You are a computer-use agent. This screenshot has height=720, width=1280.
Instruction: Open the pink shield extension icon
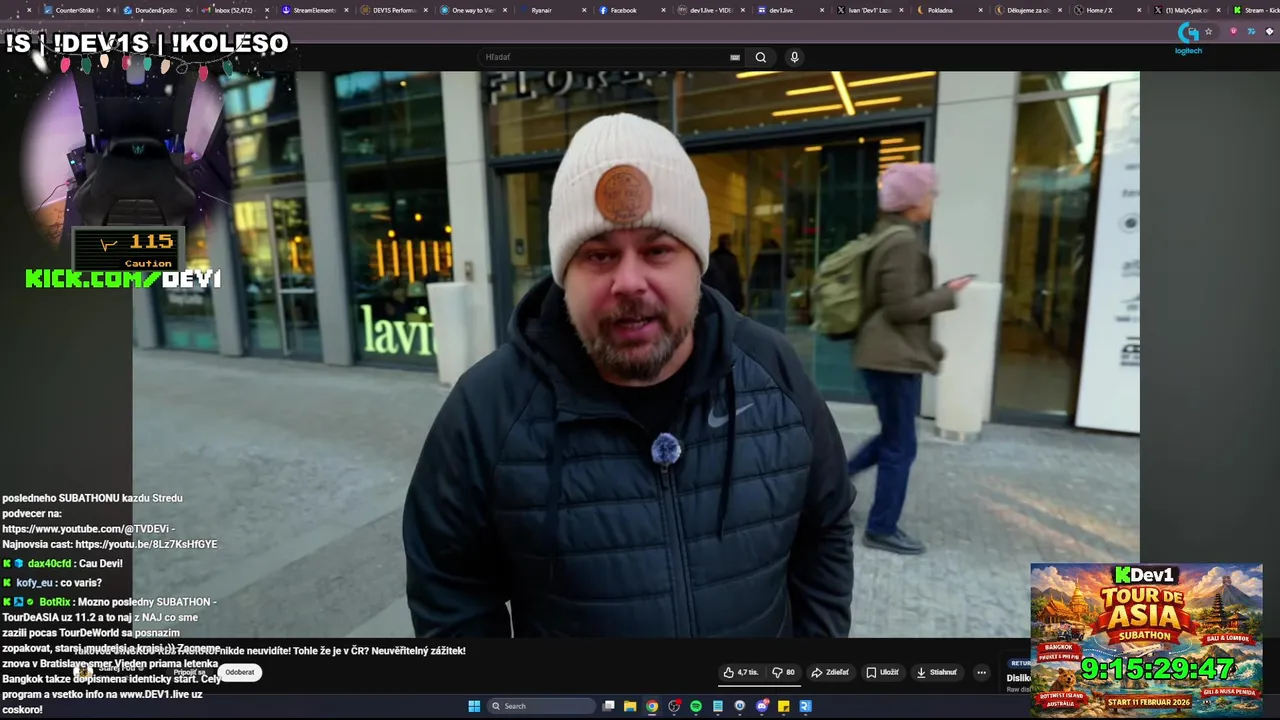[x=1233, y=32]
